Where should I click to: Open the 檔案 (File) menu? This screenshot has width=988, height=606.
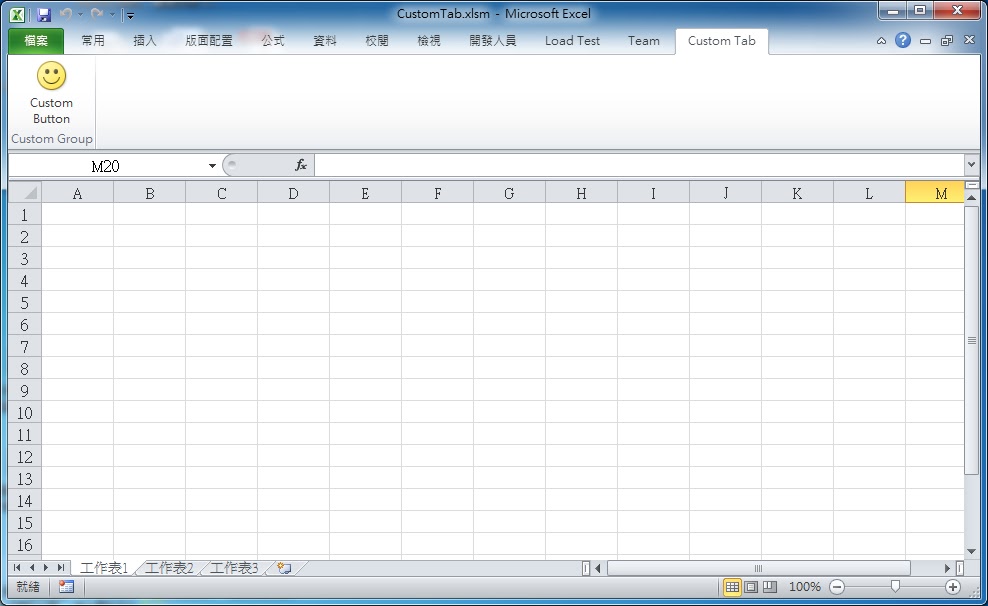[x=36, y=40]
